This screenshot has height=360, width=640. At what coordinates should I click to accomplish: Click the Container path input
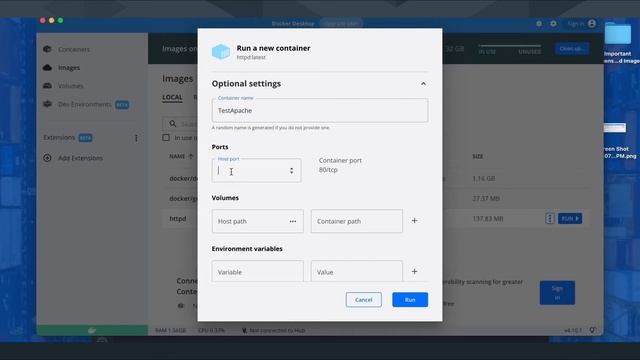pyautogui.click(x=357, y=221)
